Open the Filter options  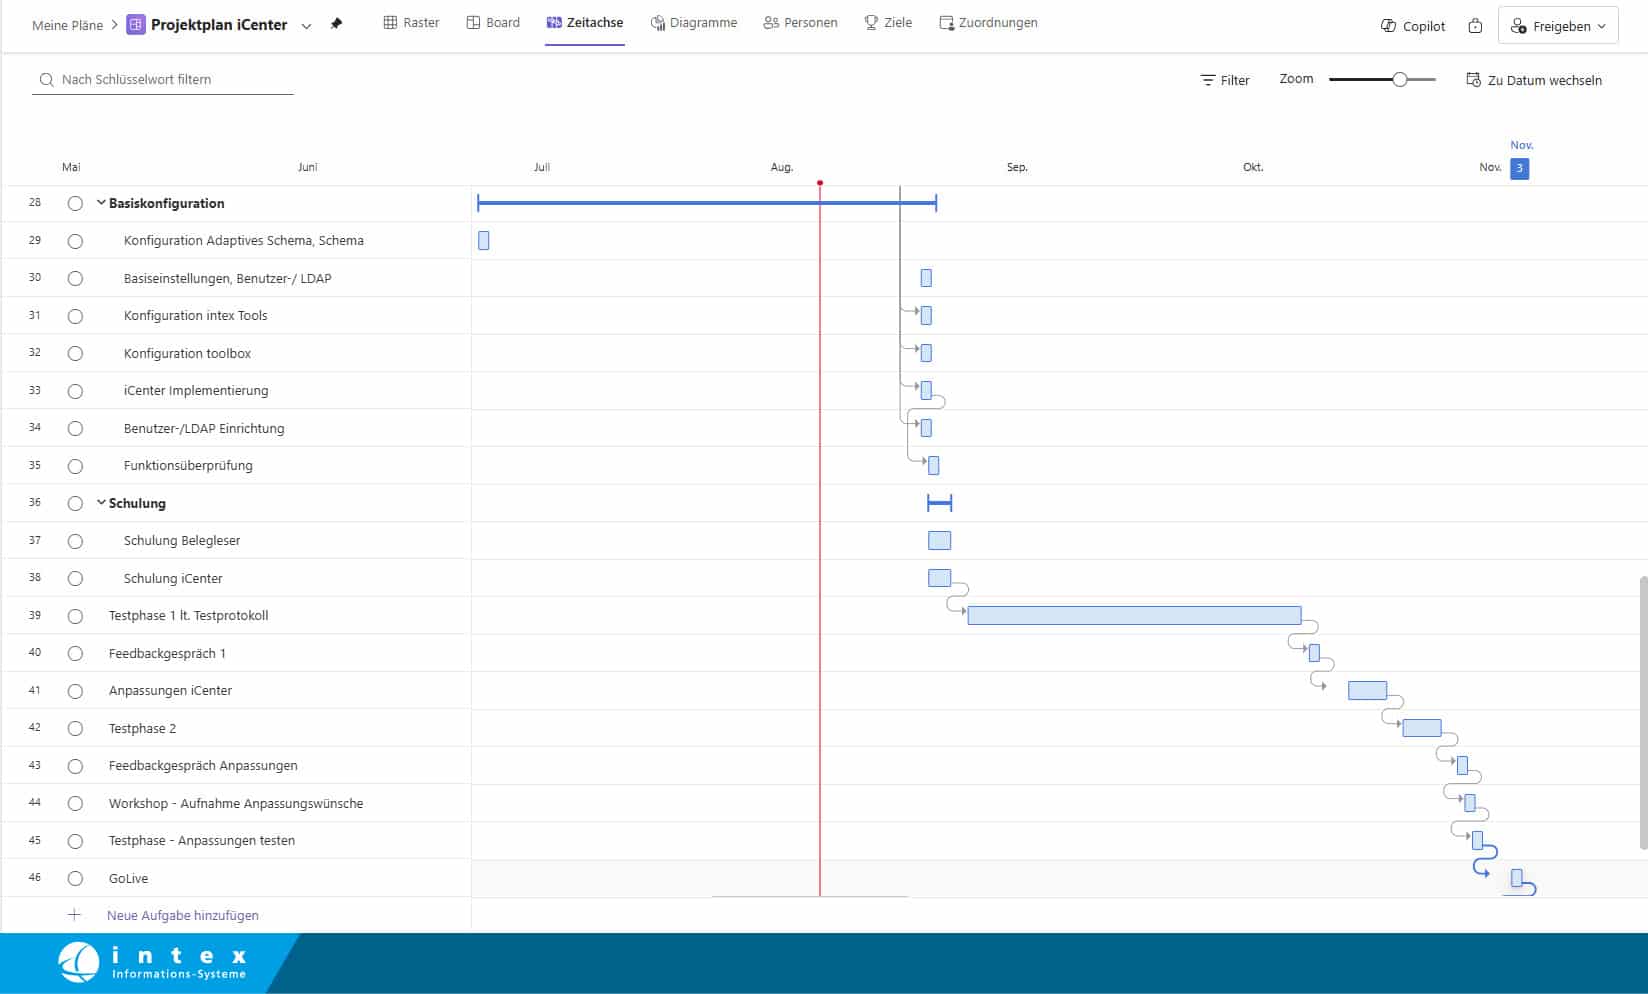pos(1225,80)
